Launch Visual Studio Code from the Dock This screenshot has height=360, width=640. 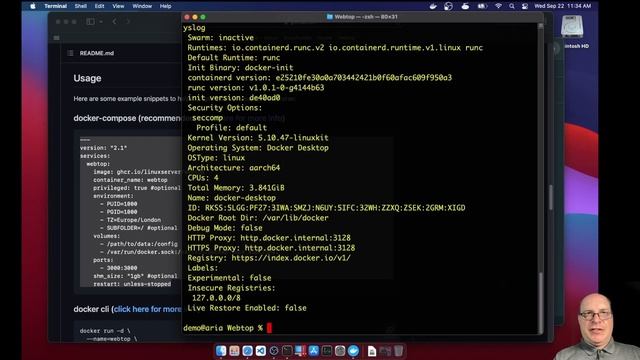tap(261, 351)
